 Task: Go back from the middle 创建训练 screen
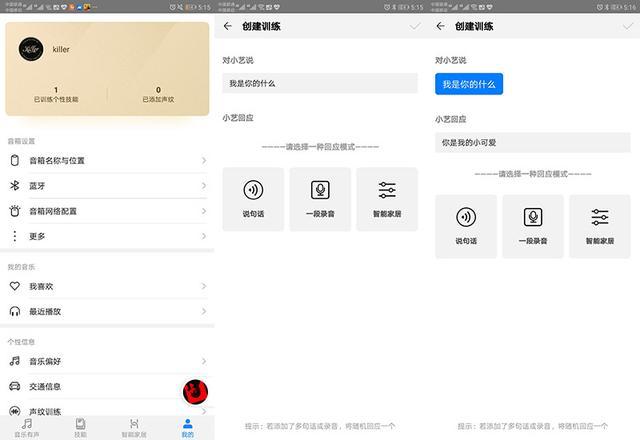[228, 26]
